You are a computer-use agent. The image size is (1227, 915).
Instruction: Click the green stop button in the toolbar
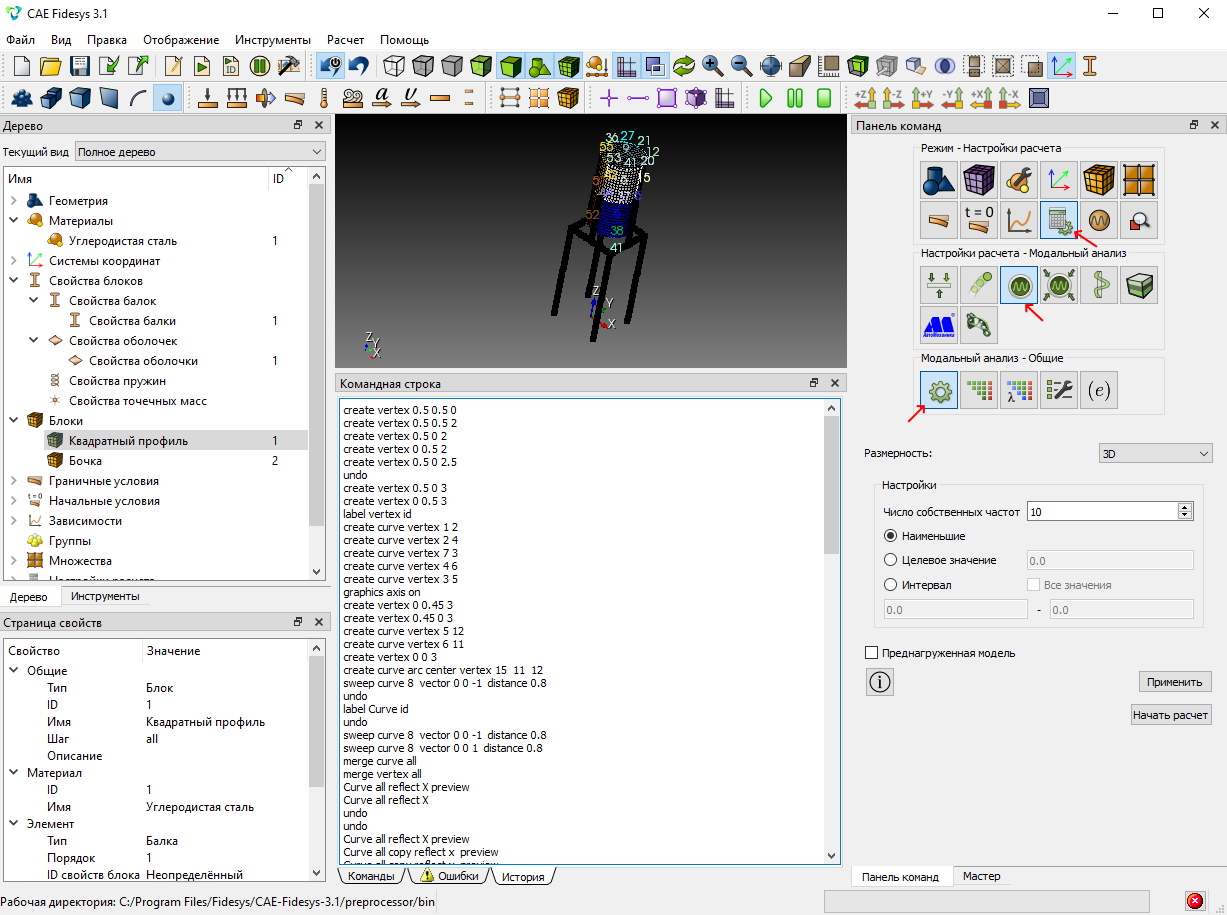click(x=824, y=98)
